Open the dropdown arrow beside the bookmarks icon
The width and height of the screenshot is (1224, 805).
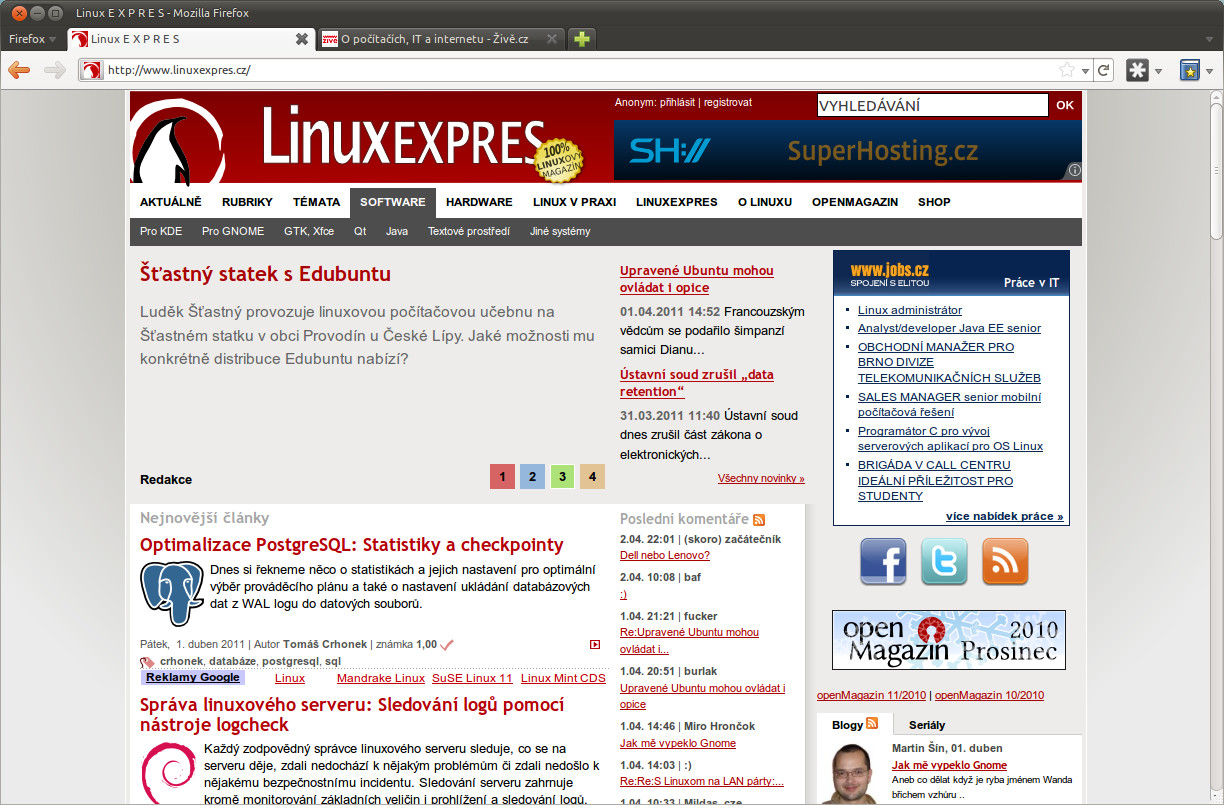pos(1211,71)
